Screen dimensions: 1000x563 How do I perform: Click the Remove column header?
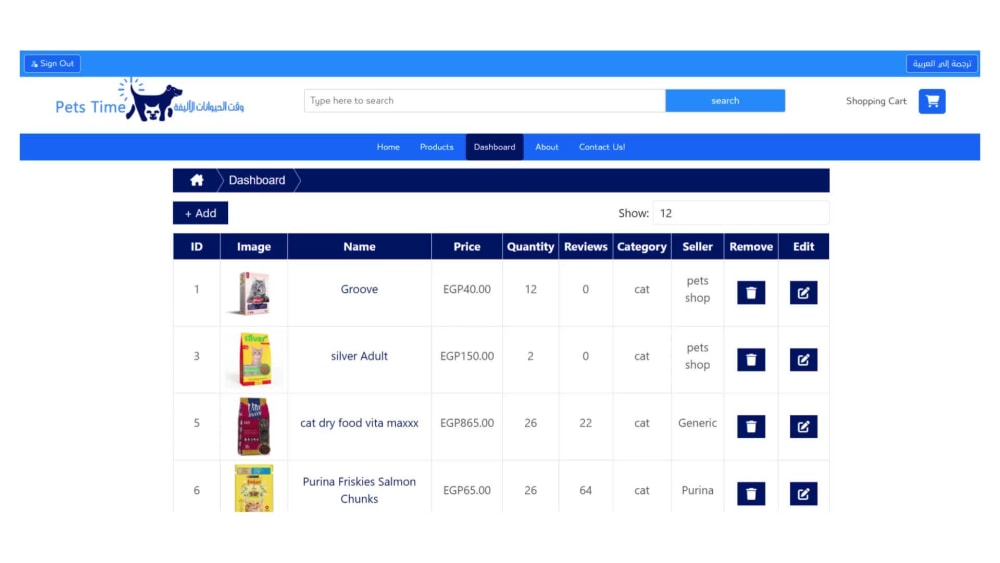751,247
